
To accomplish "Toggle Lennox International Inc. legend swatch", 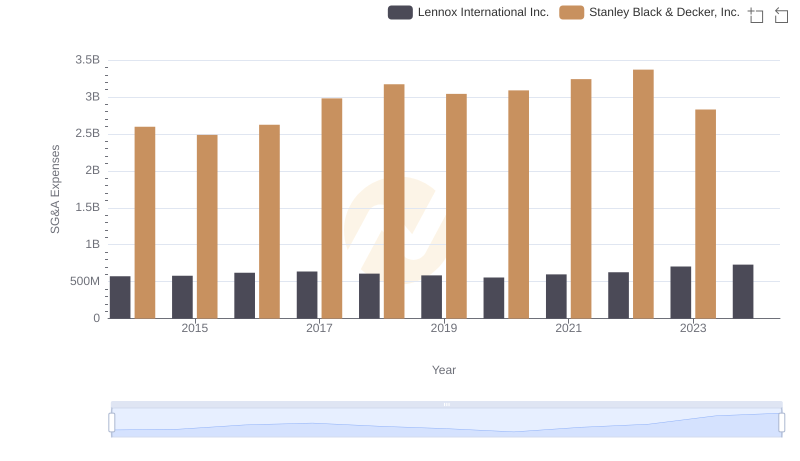I will click(x=400, y=13).
